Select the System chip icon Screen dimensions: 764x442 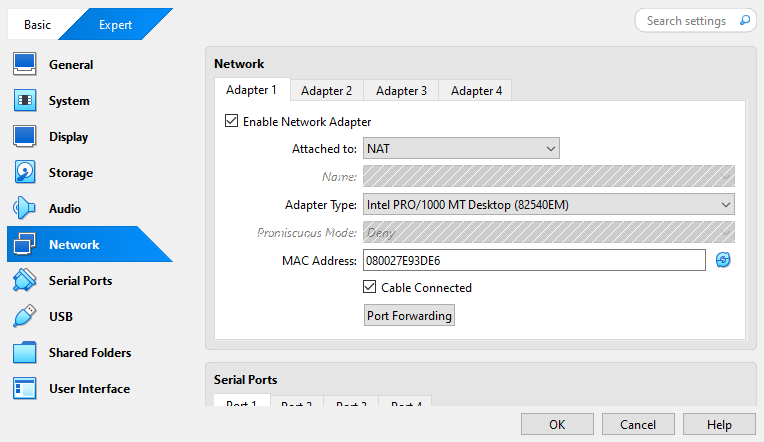point(25,101)
